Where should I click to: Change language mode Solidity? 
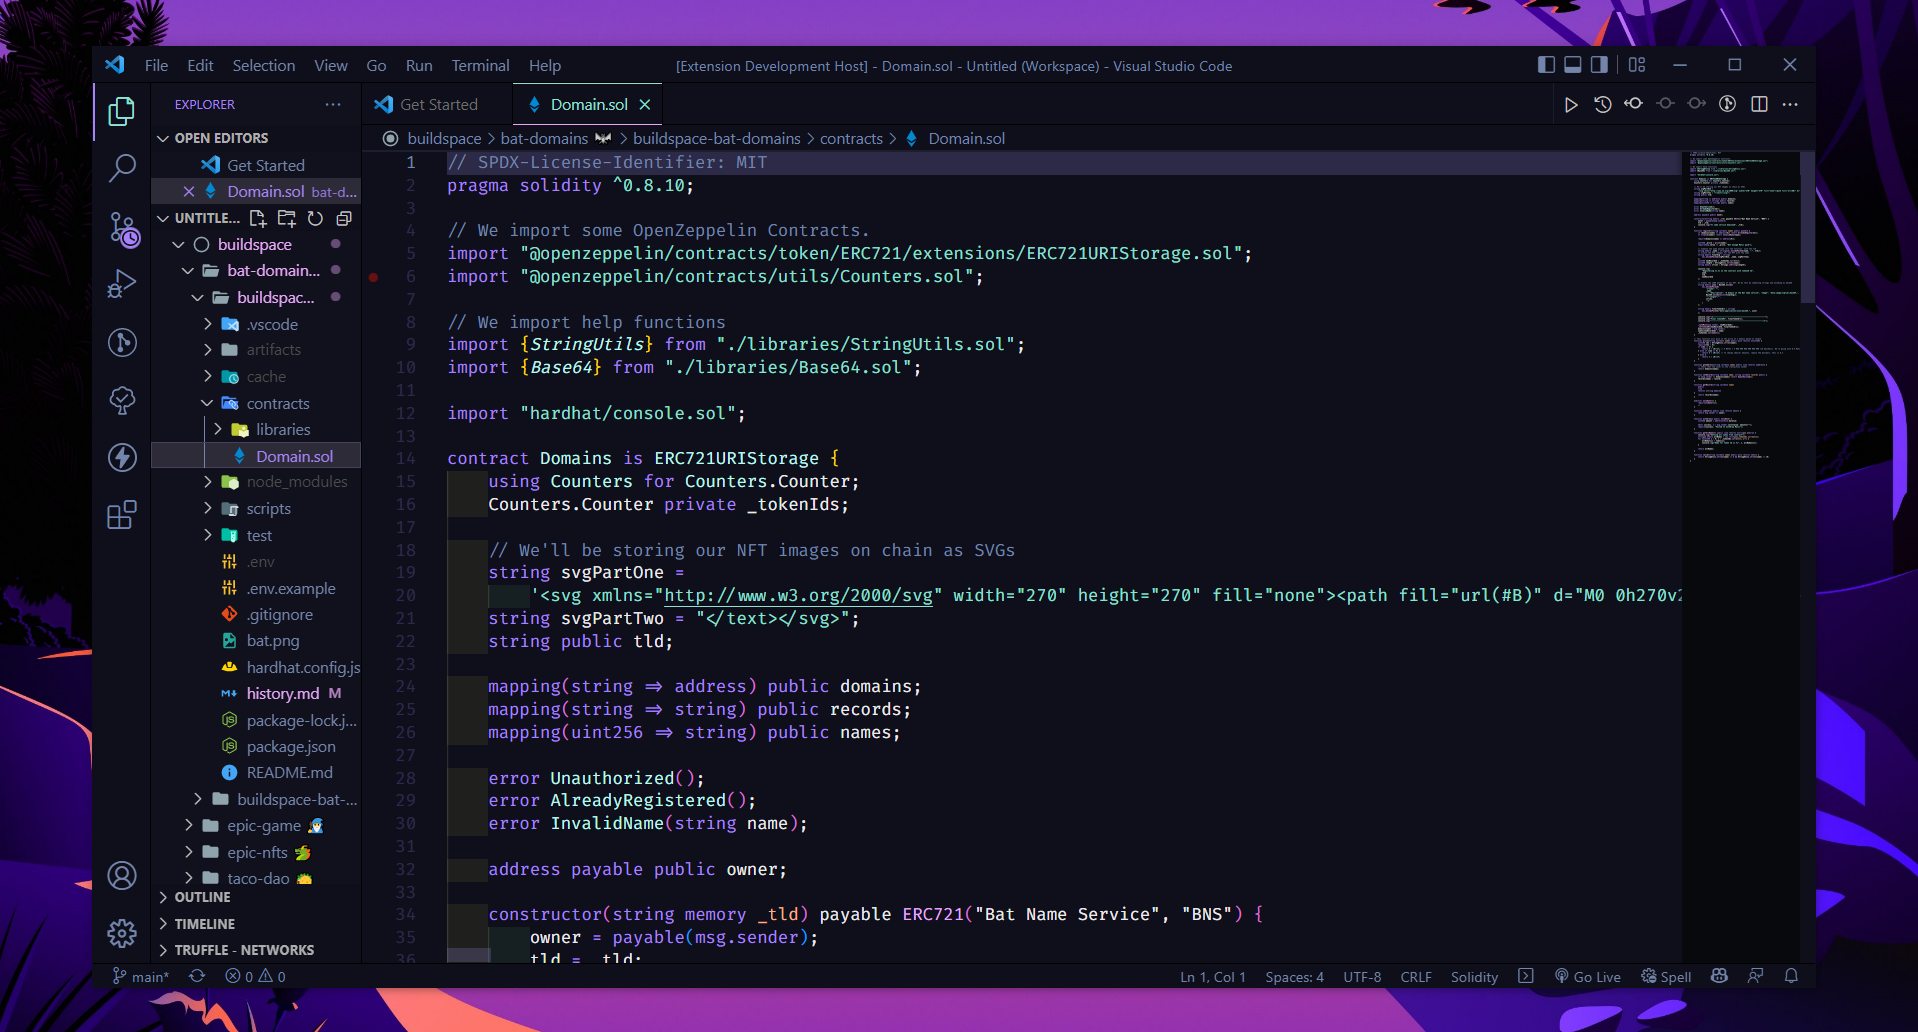click(x=1474, y=977)
